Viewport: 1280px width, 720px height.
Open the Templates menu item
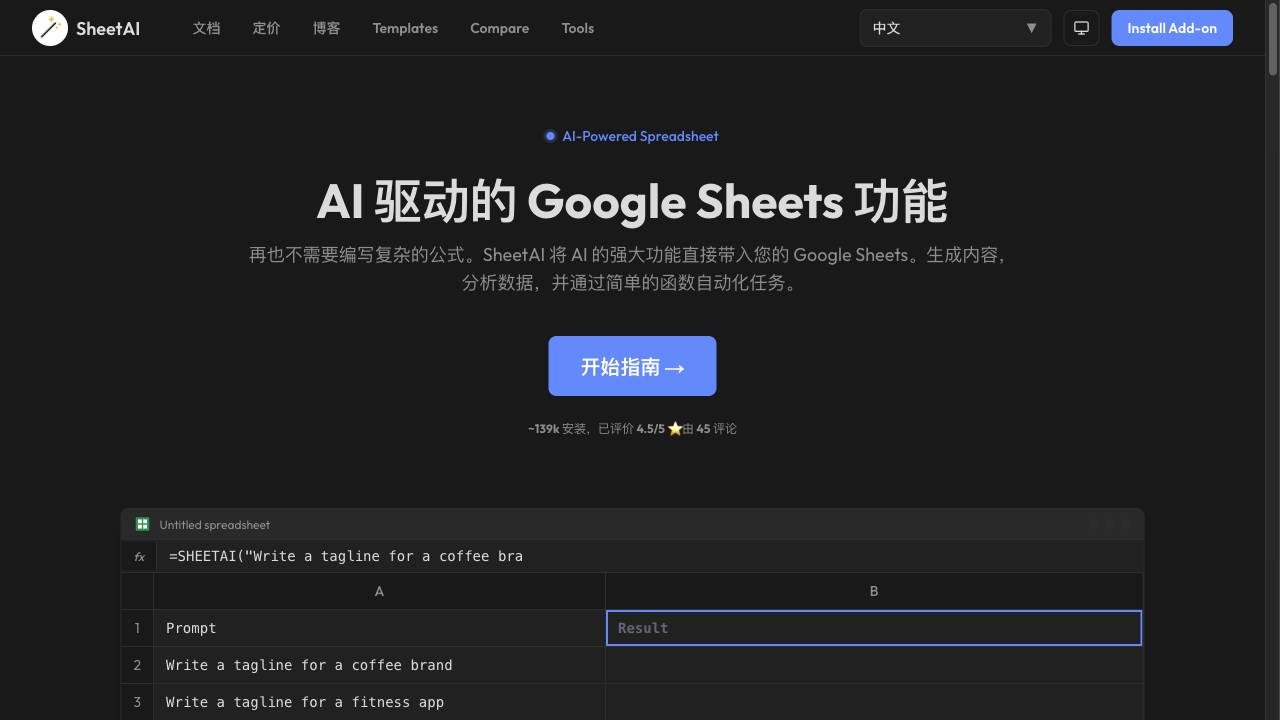[x=405, y=28]
